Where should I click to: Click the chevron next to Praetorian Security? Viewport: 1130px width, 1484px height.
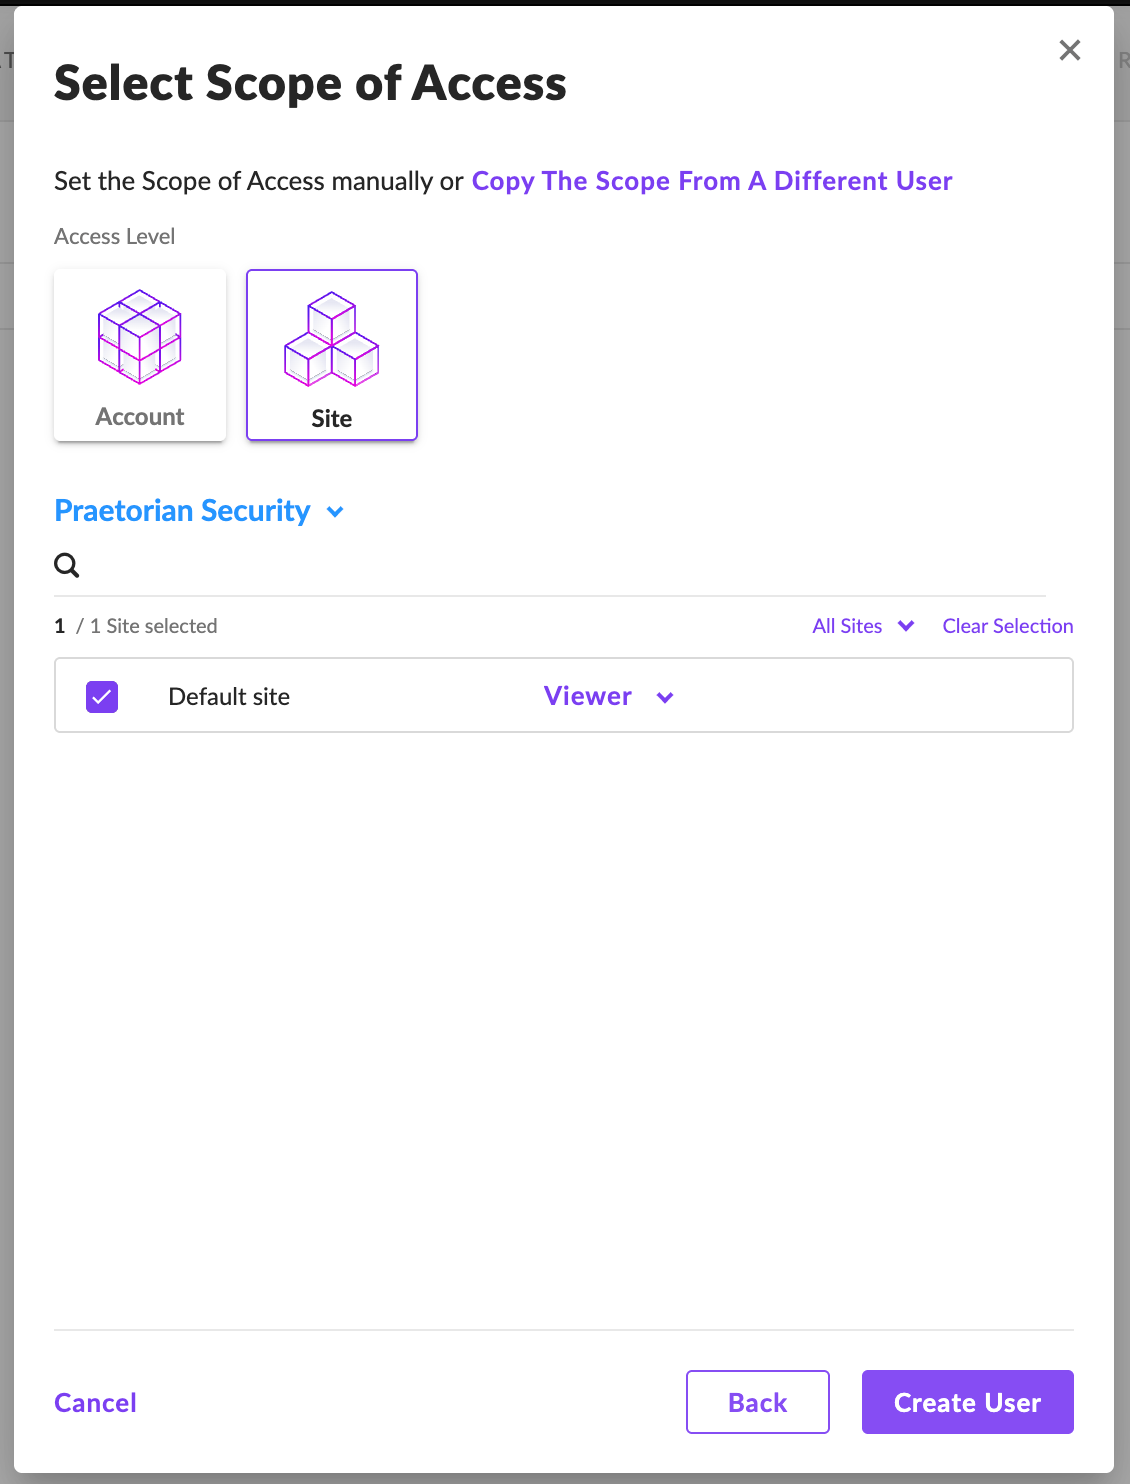tap(335, 512)
